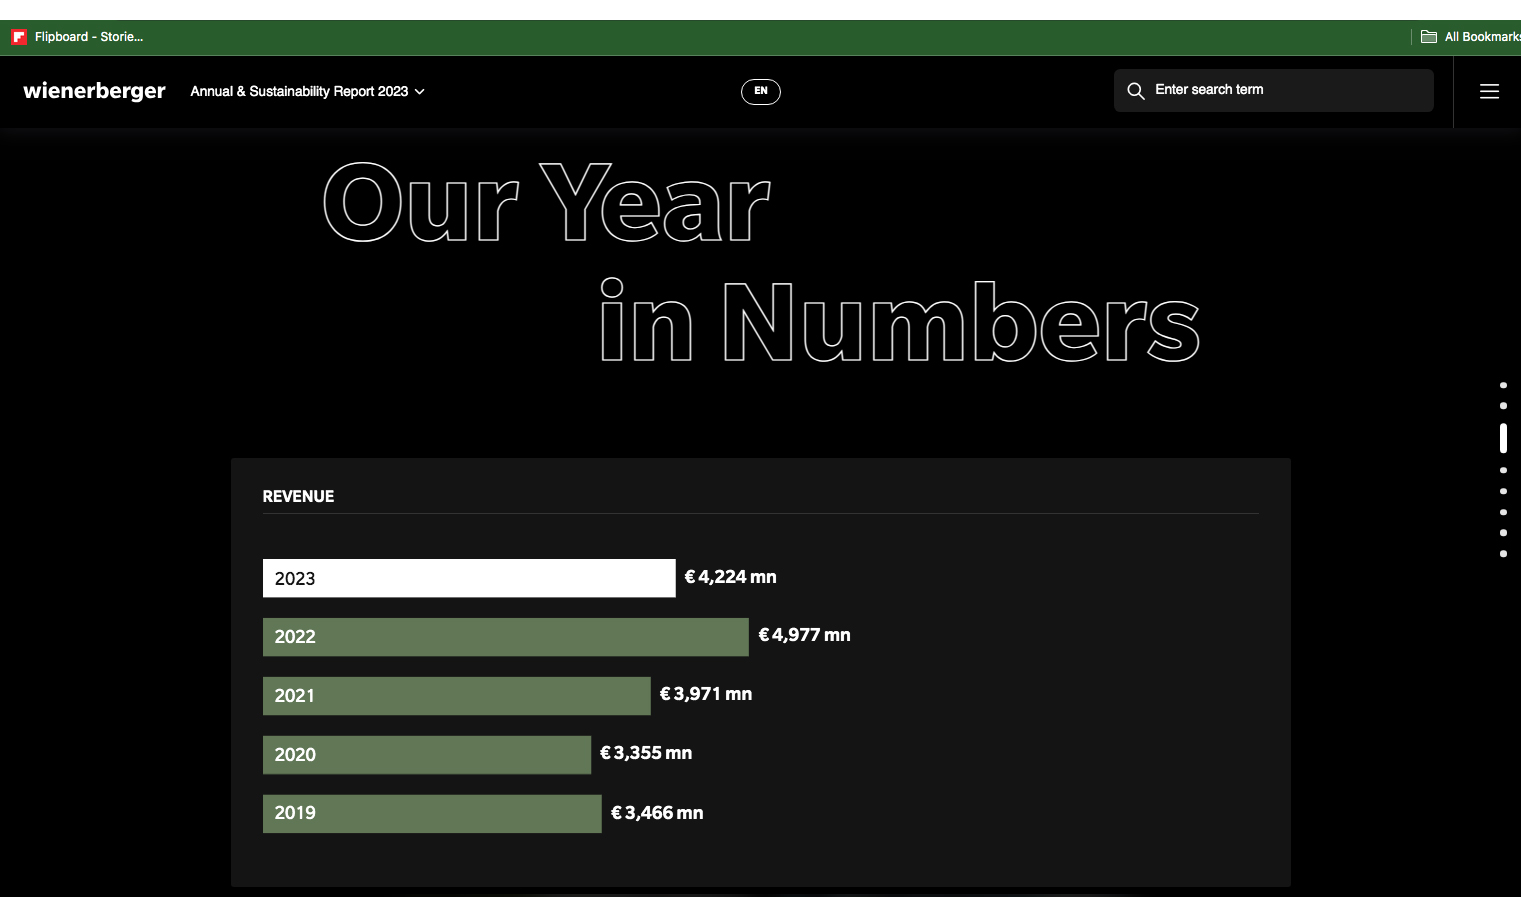
Task: Select the 2020 revenue bar
Action: pyautogui.click(x=427, y=755)
